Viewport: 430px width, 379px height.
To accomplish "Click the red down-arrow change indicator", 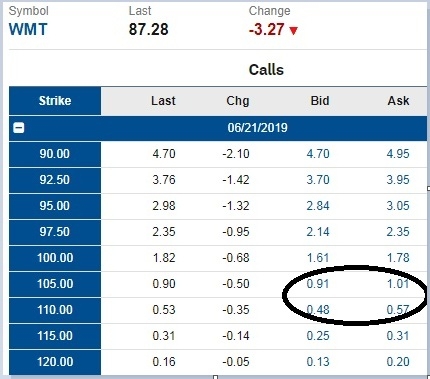I will pos(293,31).
